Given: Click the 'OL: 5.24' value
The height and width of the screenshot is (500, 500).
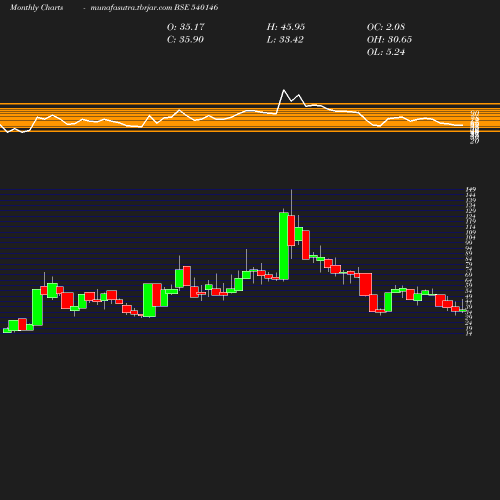Looking at the screenshot, I should (x=386, y=52).
